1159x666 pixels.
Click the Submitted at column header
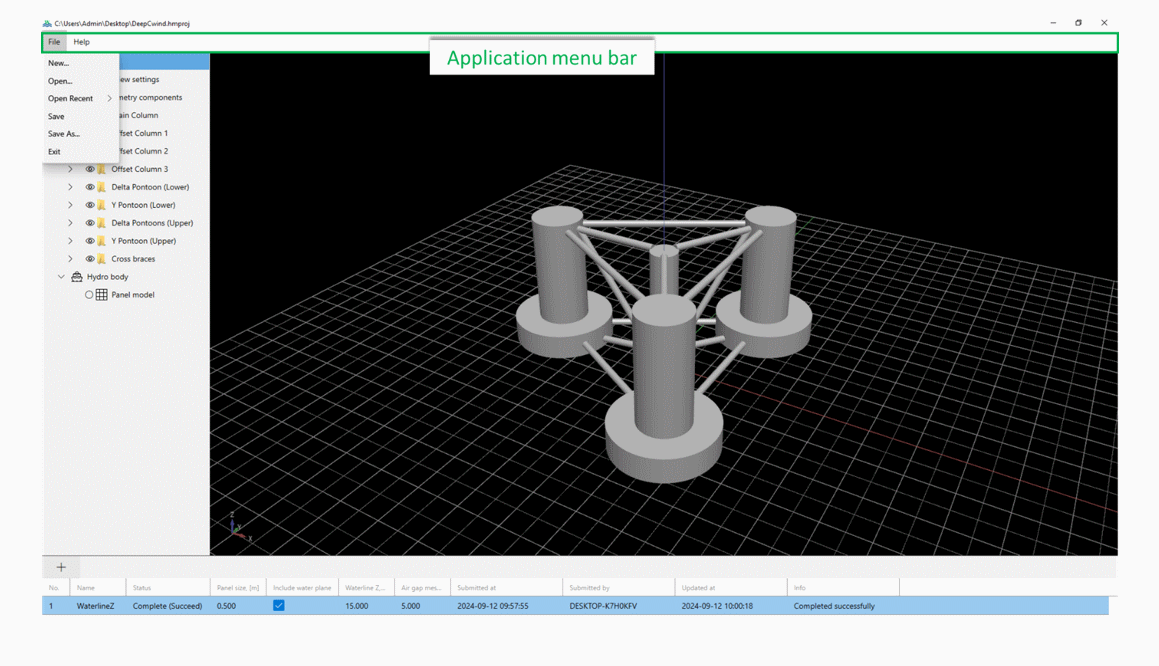coord(506,588)
